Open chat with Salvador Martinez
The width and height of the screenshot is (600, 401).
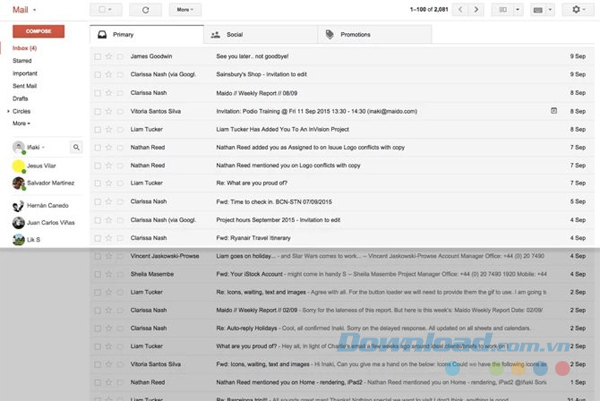(50, 183)
